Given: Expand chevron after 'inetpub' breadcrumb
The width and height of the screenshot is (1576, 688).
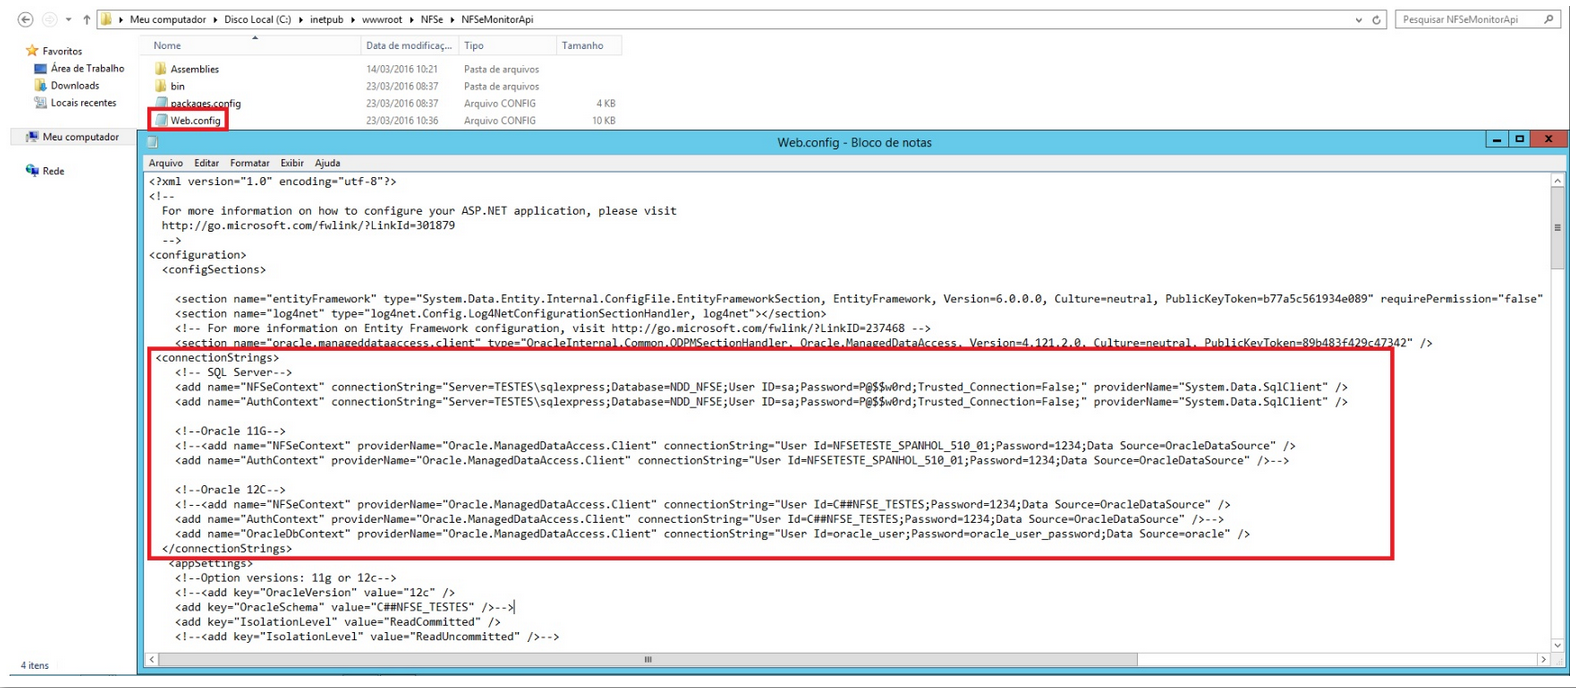Looking at the screenshot, I should [x=352, y=19].
